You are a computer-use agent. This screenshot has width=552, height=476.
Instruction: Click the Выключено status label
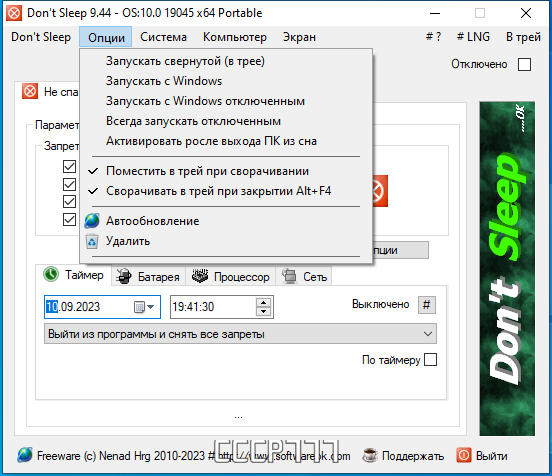pyautogui.click(x=381, y=304)
